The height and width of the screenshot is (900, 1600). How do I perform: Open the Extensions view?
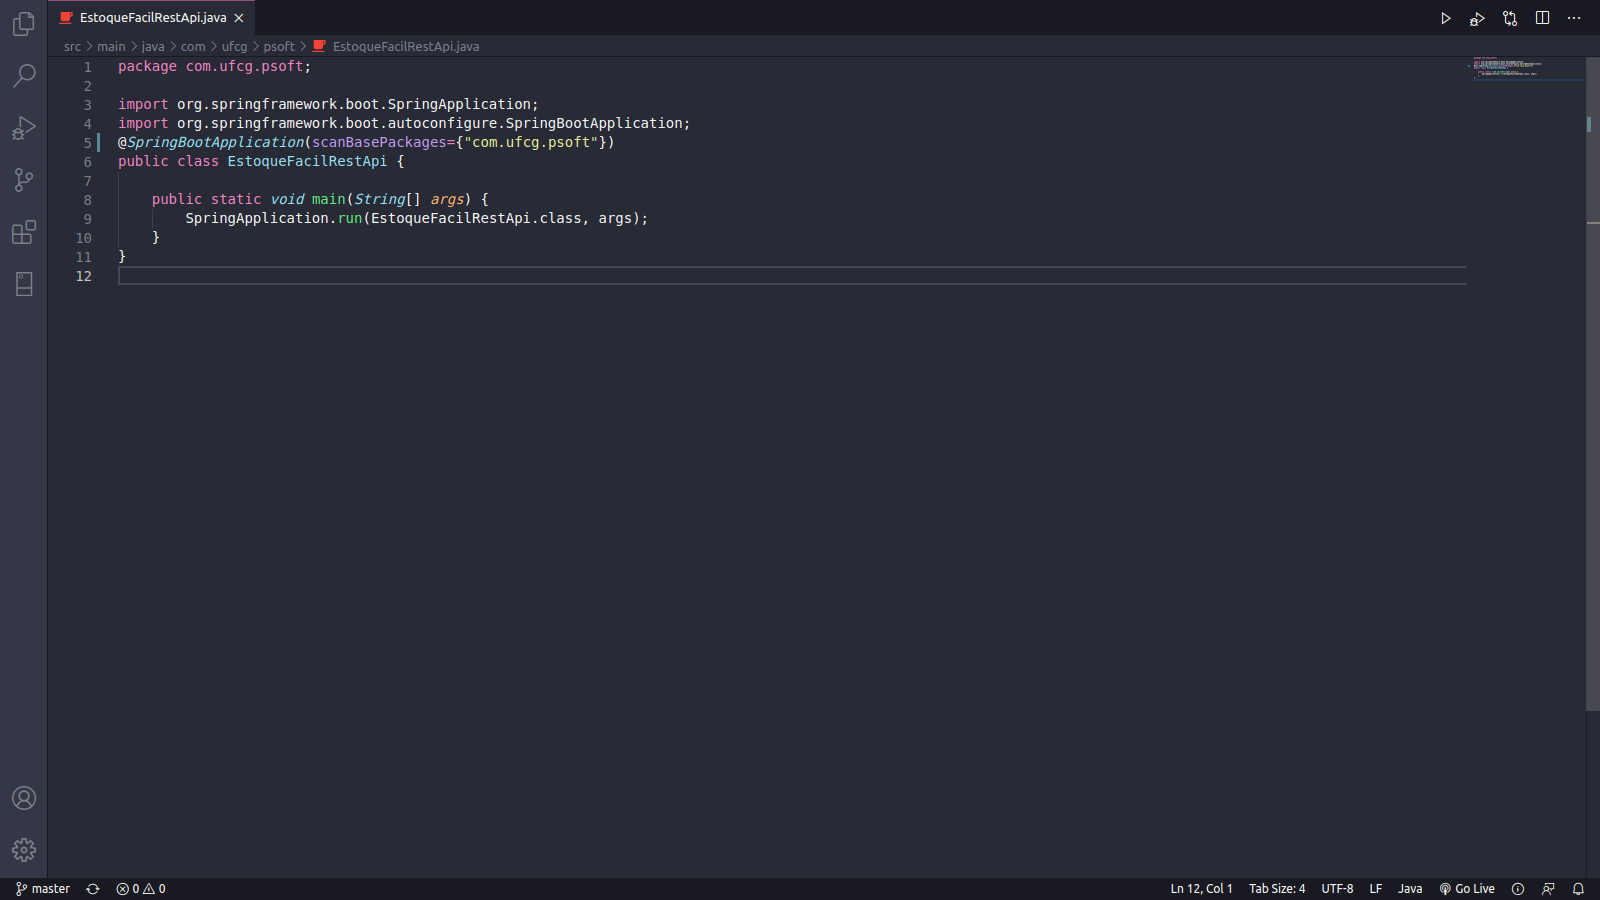click(x=24, y=232)
